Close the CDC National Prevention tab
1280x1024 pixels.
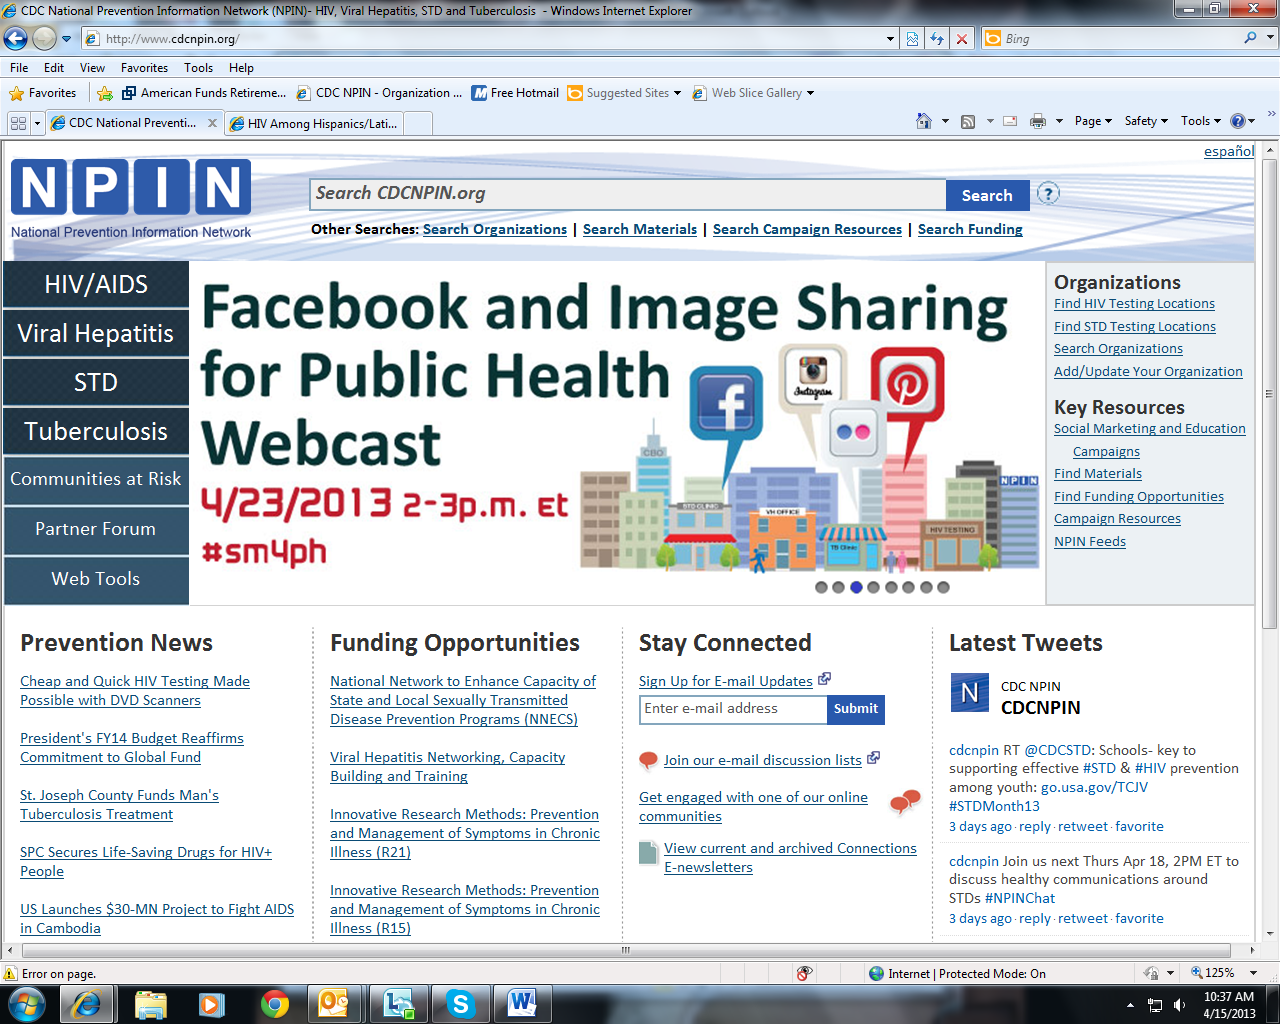212,123
